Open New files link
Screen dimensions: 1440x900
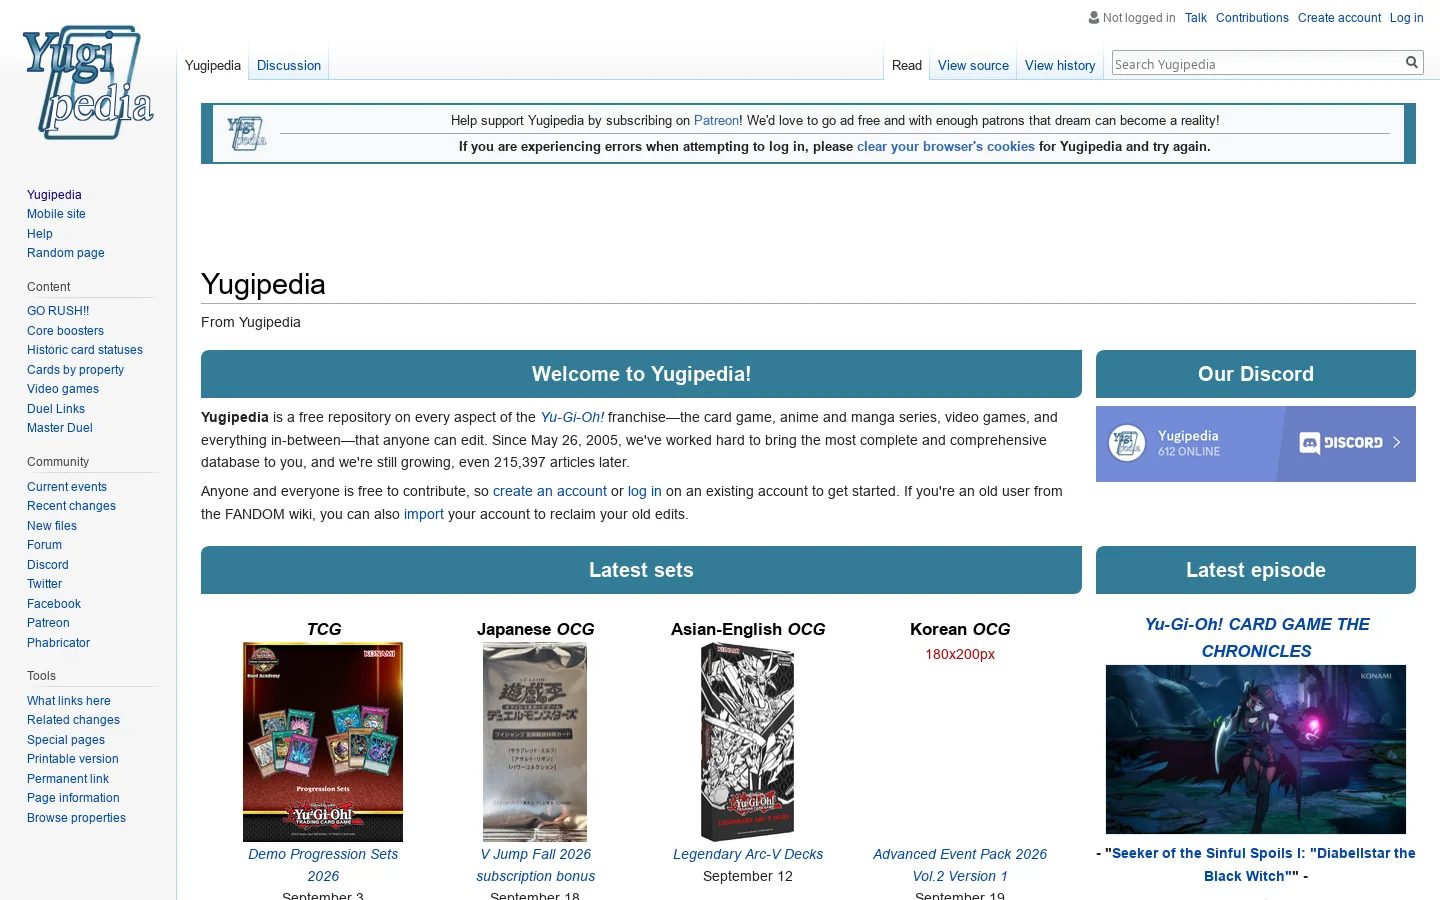[x=52, y=526]
